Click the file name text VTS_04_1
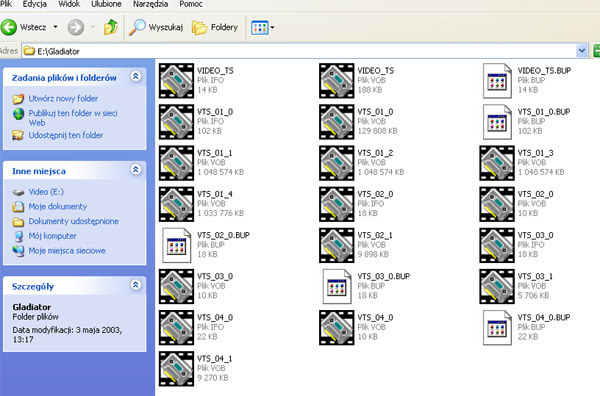The image size is (600, 396). click(x=214, y=359)
